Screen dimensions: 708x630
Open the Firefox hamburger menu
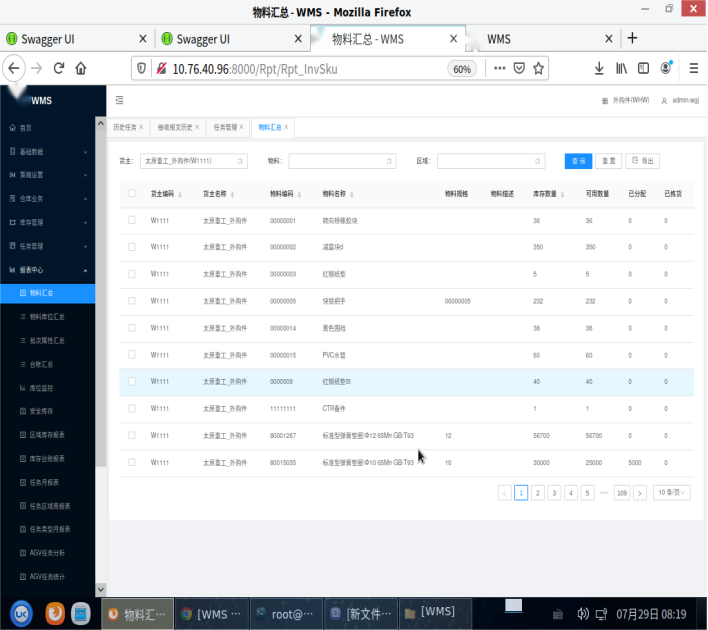[694, 68]
